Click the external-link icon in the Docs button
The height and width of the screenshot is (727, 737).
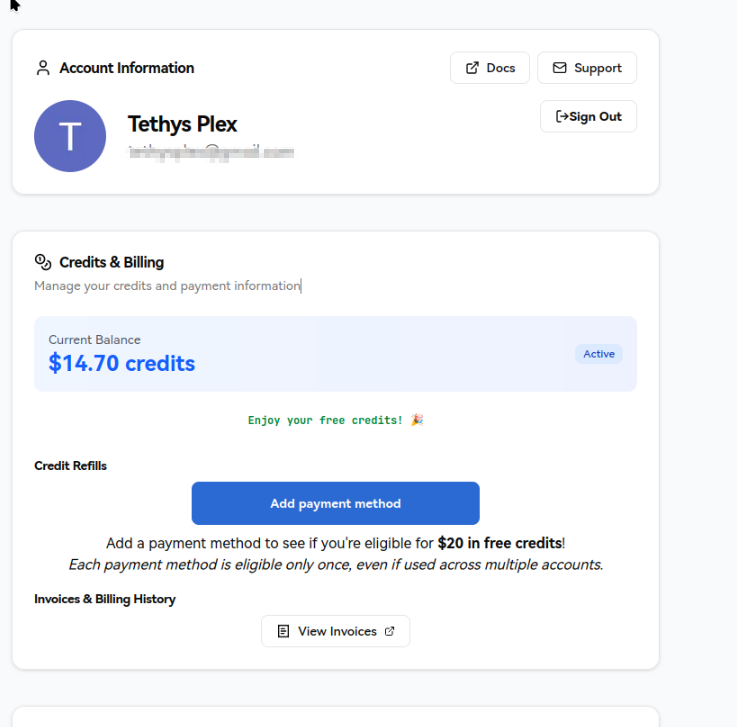coord(472,68)
